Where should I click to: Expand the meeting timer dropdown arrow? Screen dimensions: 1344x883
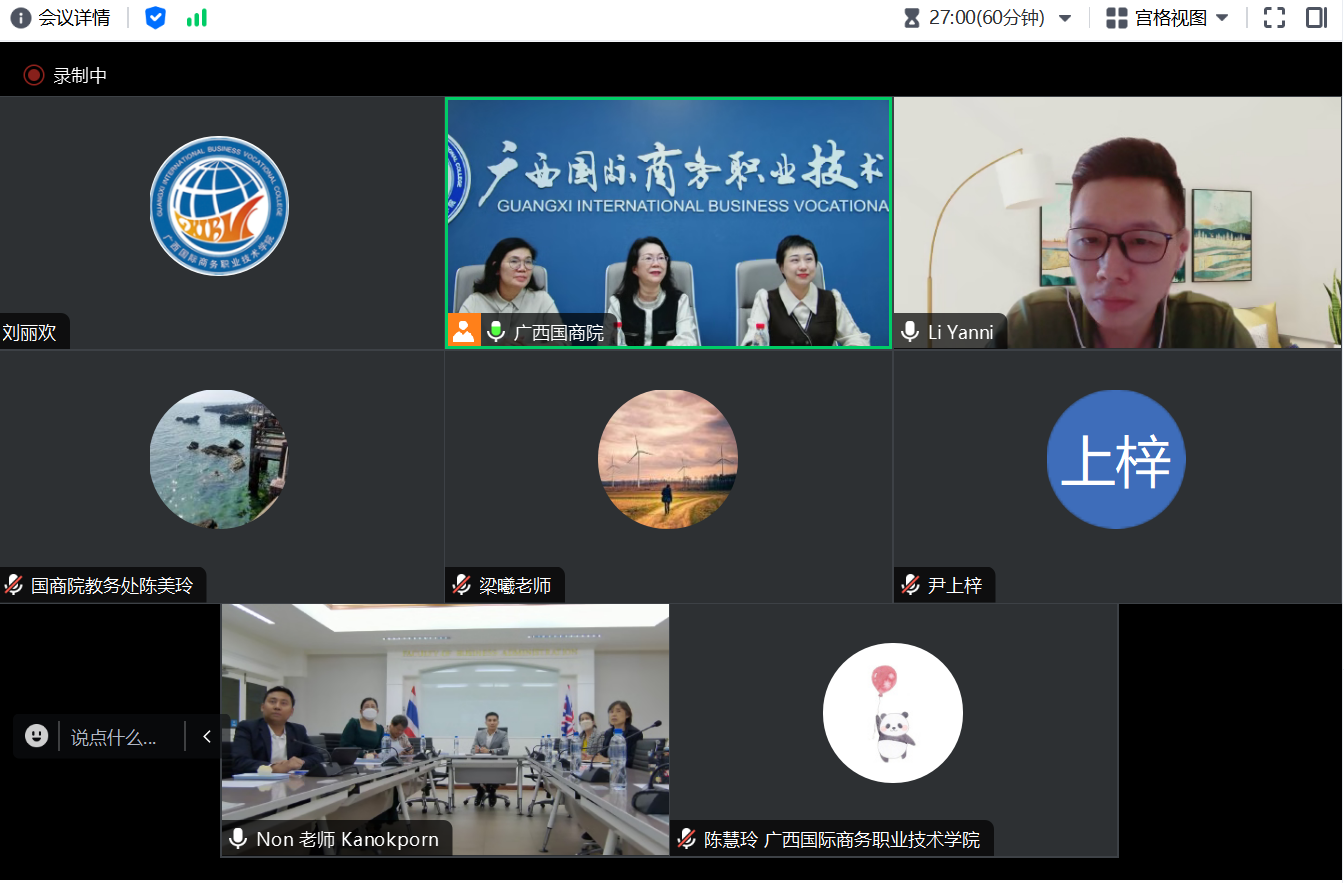tap(1065, 19)
